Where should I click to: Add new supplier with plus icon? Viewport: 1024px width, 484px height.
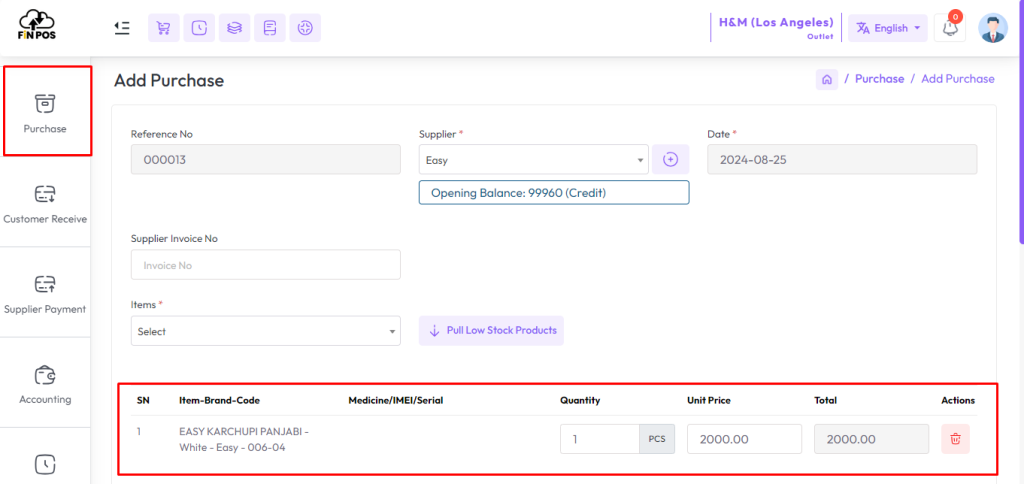tap(671, 159)
